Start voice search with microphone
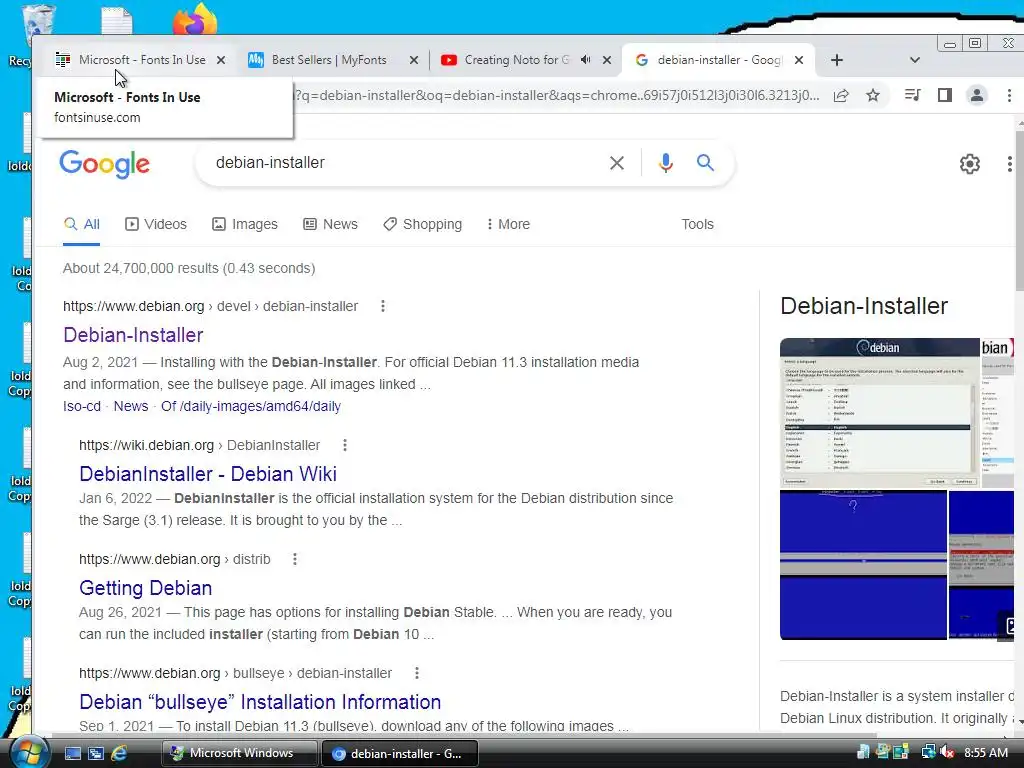This screenshot has height=768, width=1024. point(665,163)
